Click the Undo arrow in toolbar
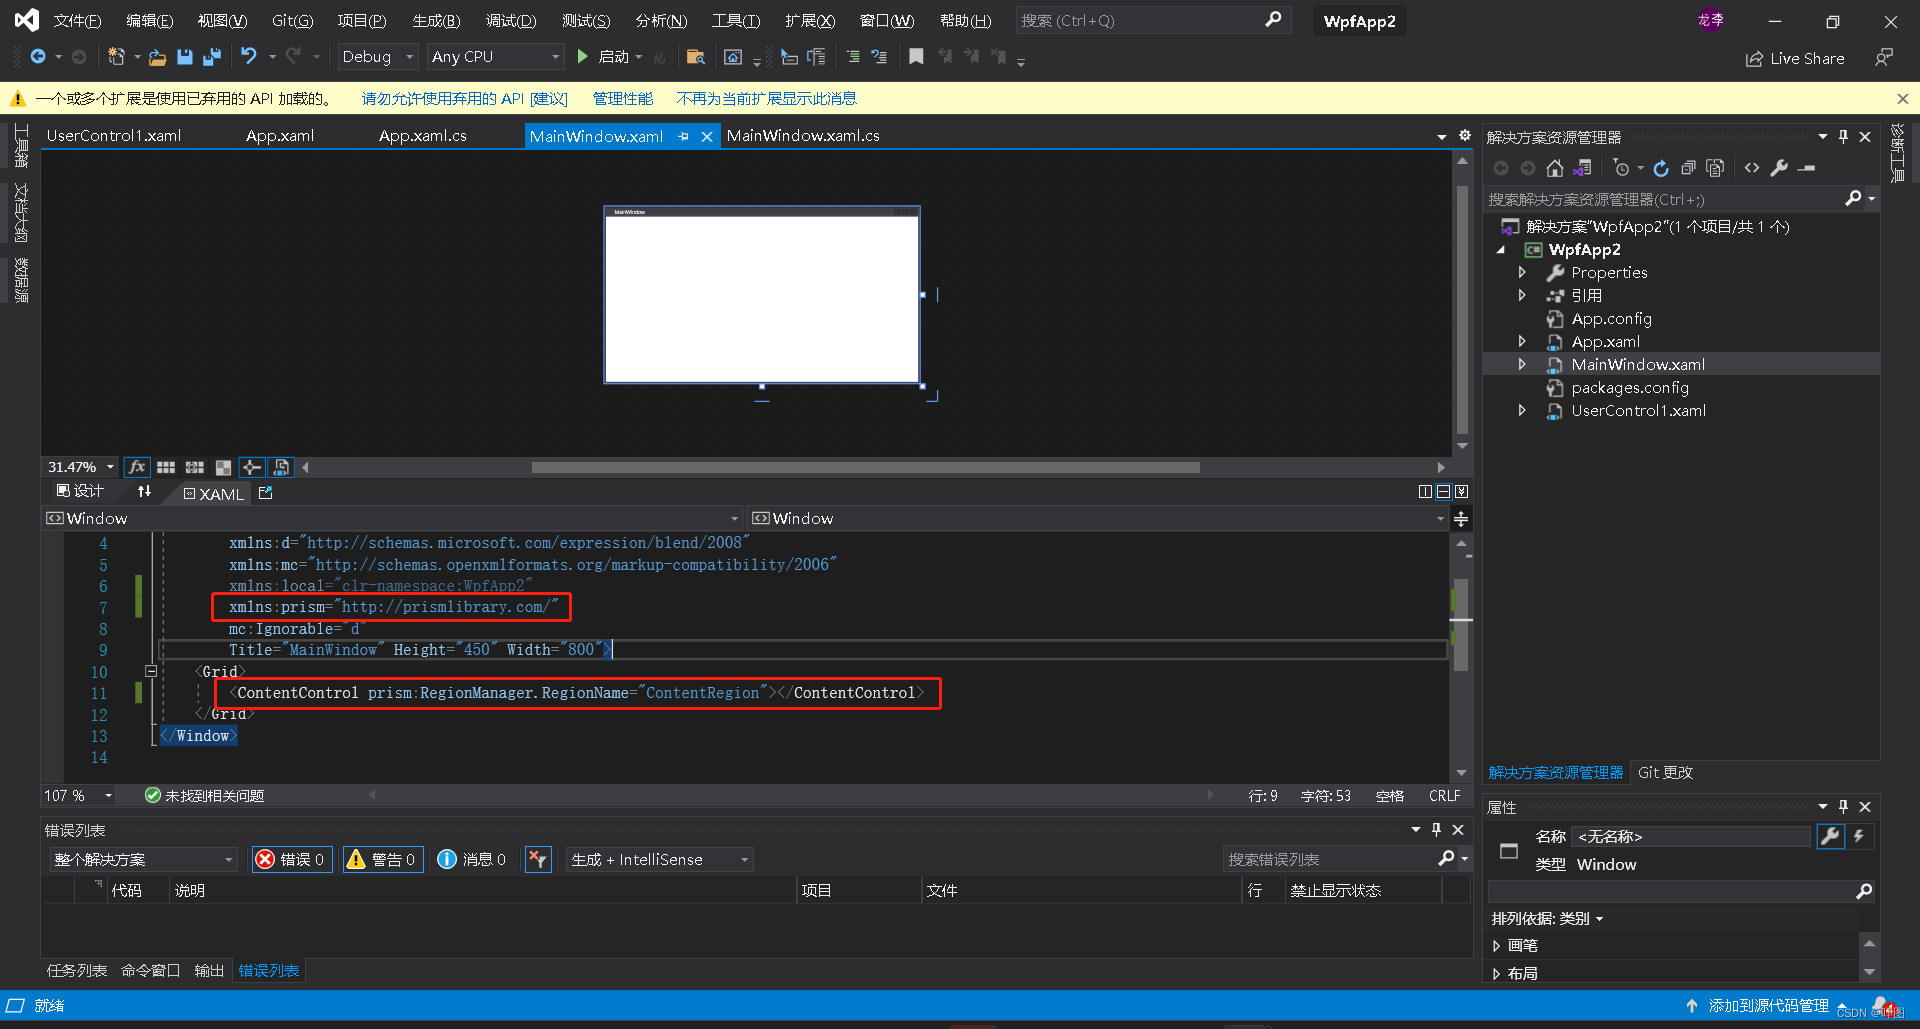 249,57
